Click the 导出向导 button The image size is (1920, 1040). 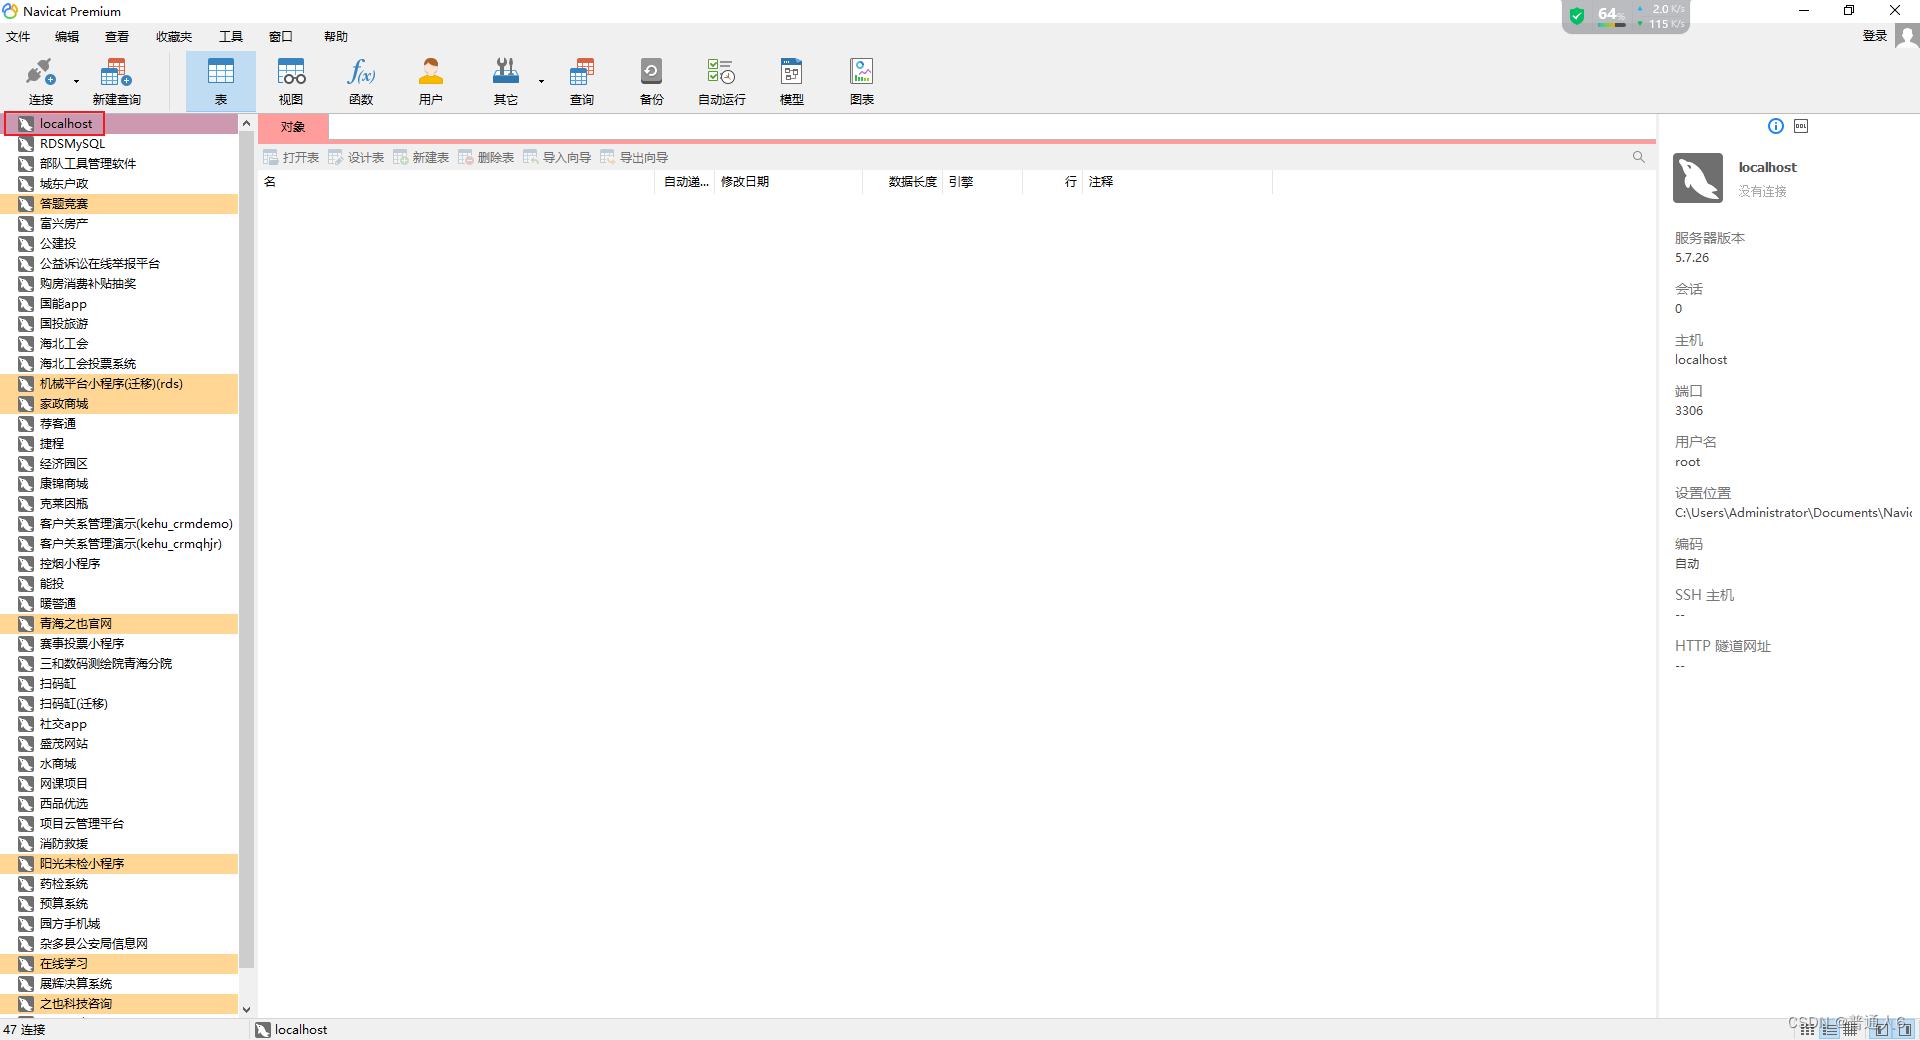pos(634,158)
